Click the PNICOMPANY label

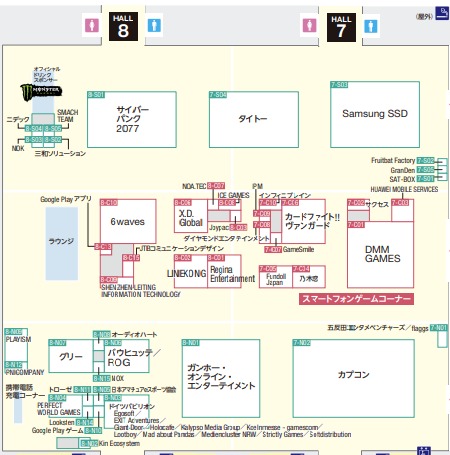[x=25, y=372]
